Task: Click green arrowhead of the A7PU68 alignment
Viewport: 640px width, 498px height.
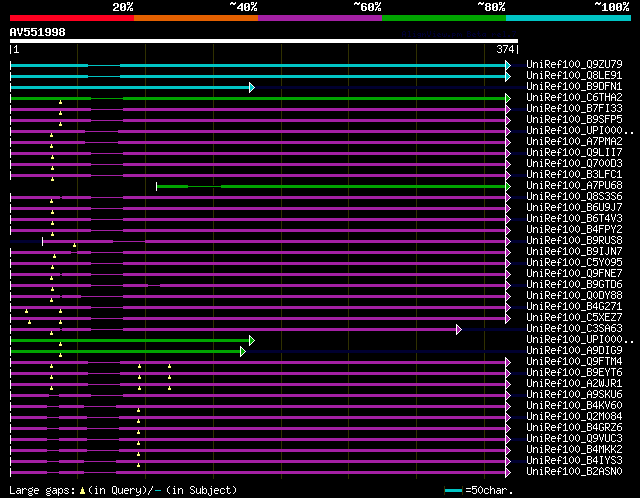Action: (x=508, y=187)
